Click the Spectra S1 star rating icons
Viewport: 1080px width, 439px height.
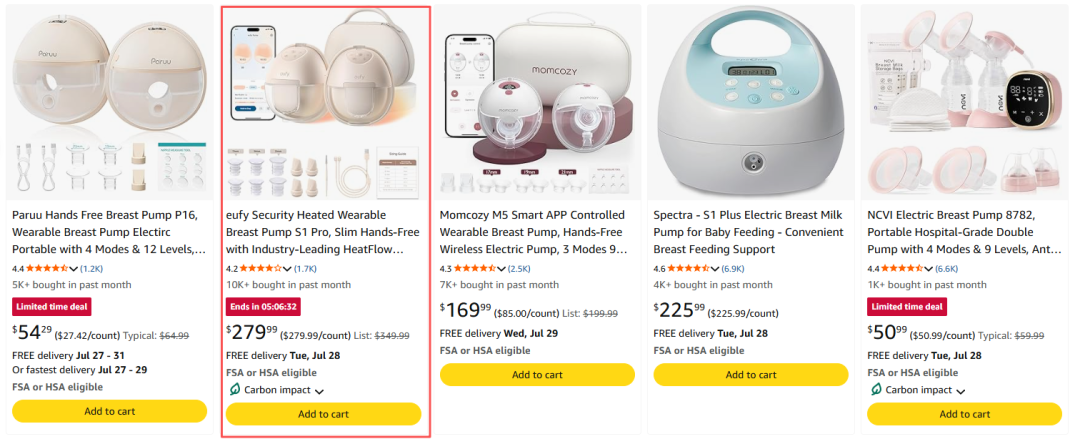click(687, 268)
